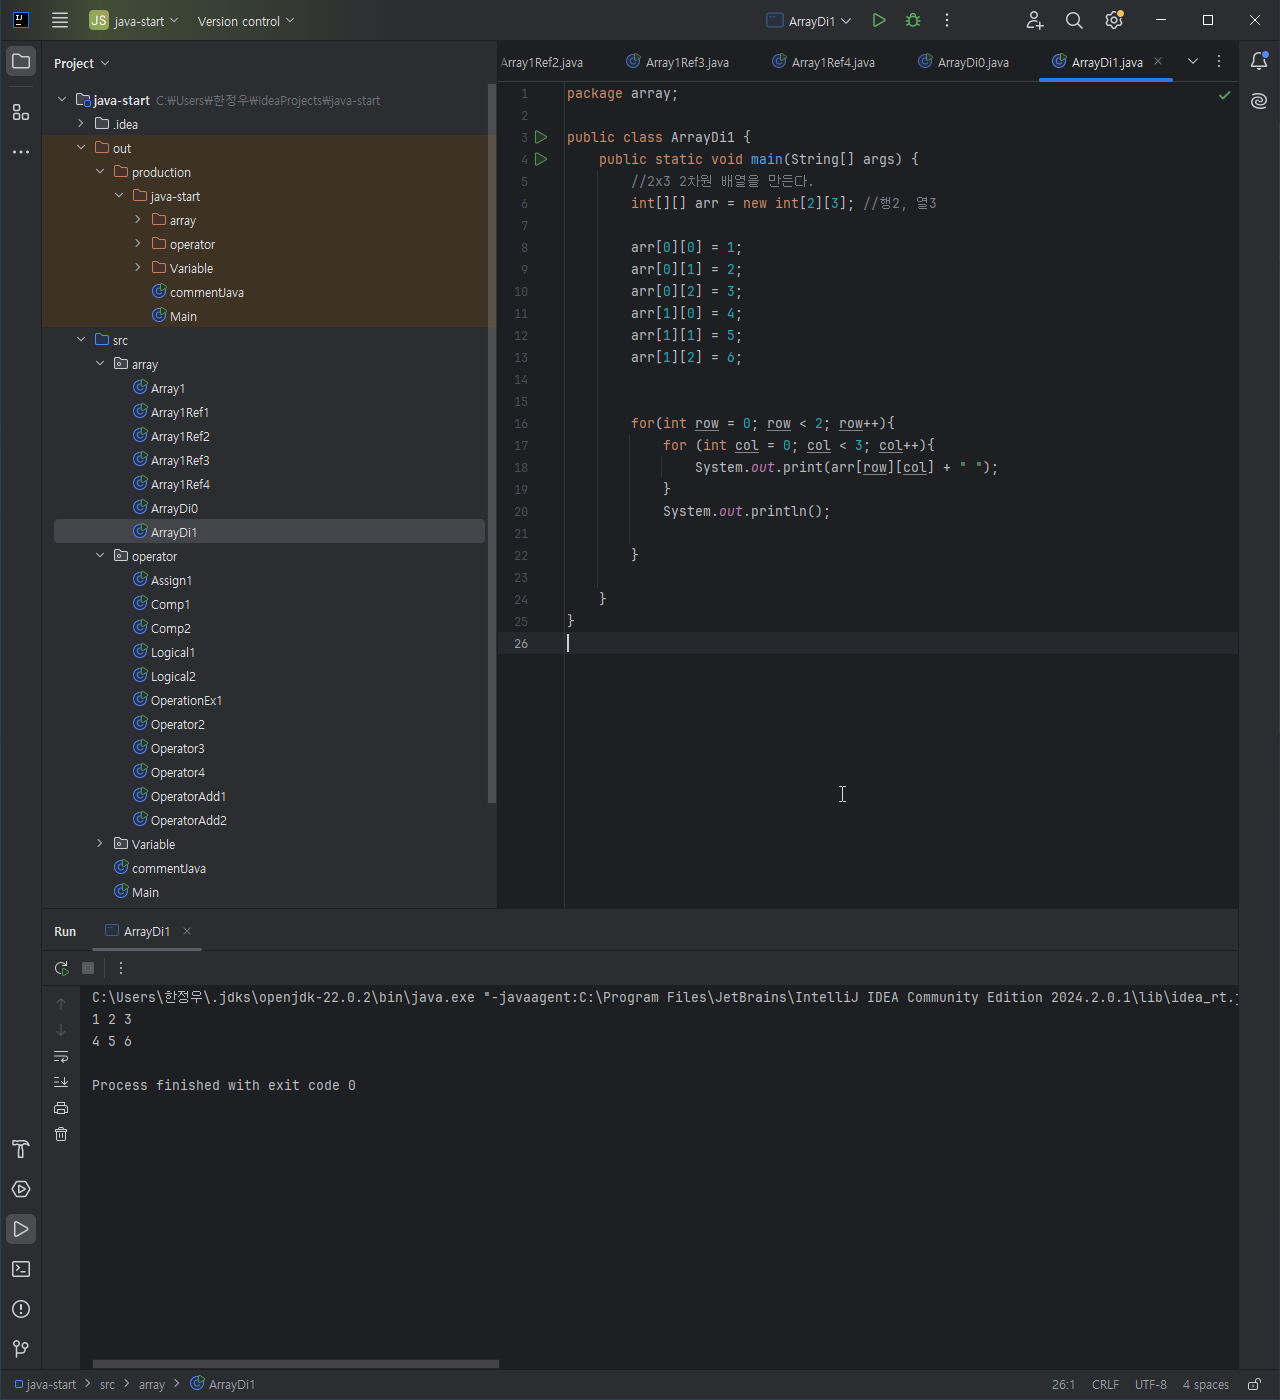Start debugging with the bug icon

click(913, 20)
